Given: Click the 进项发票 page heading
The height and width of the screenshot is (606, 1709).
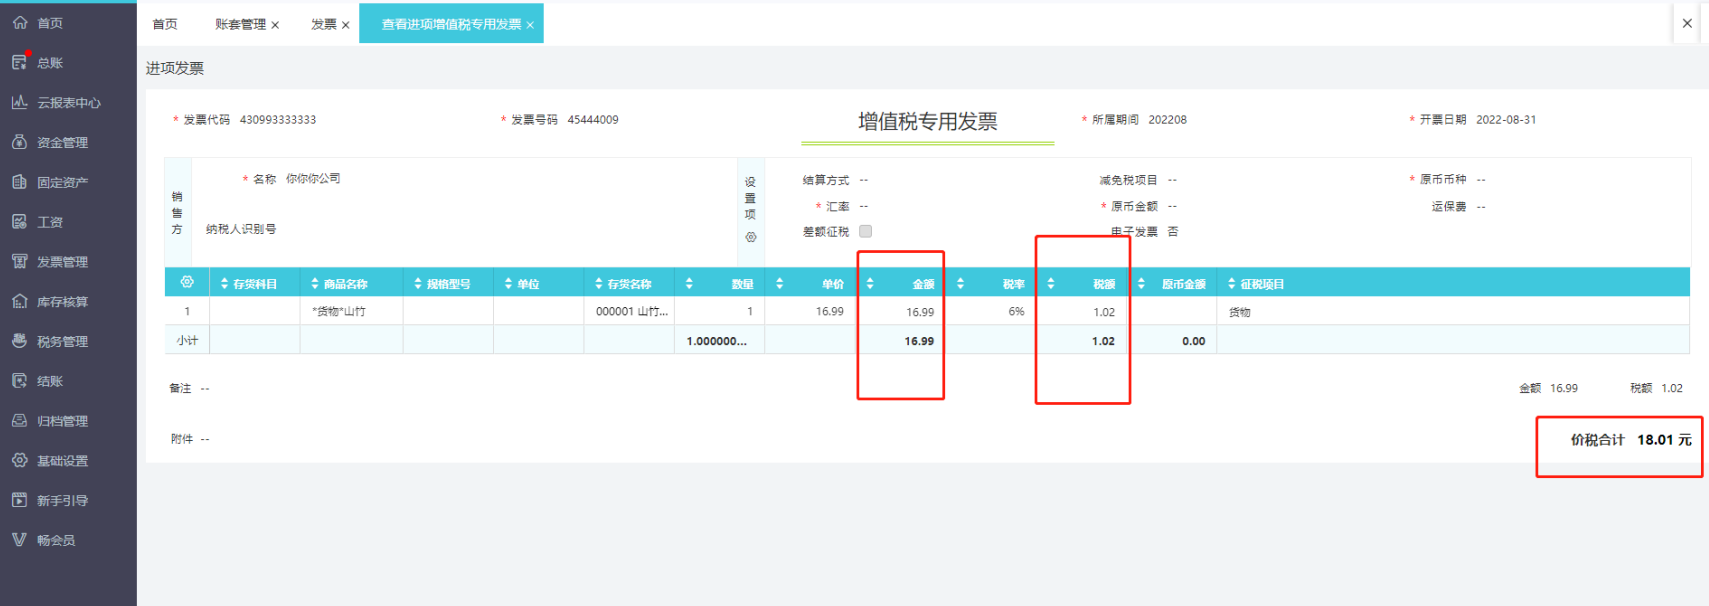Looking at the screenshot, I should click(x=175, y=68).
